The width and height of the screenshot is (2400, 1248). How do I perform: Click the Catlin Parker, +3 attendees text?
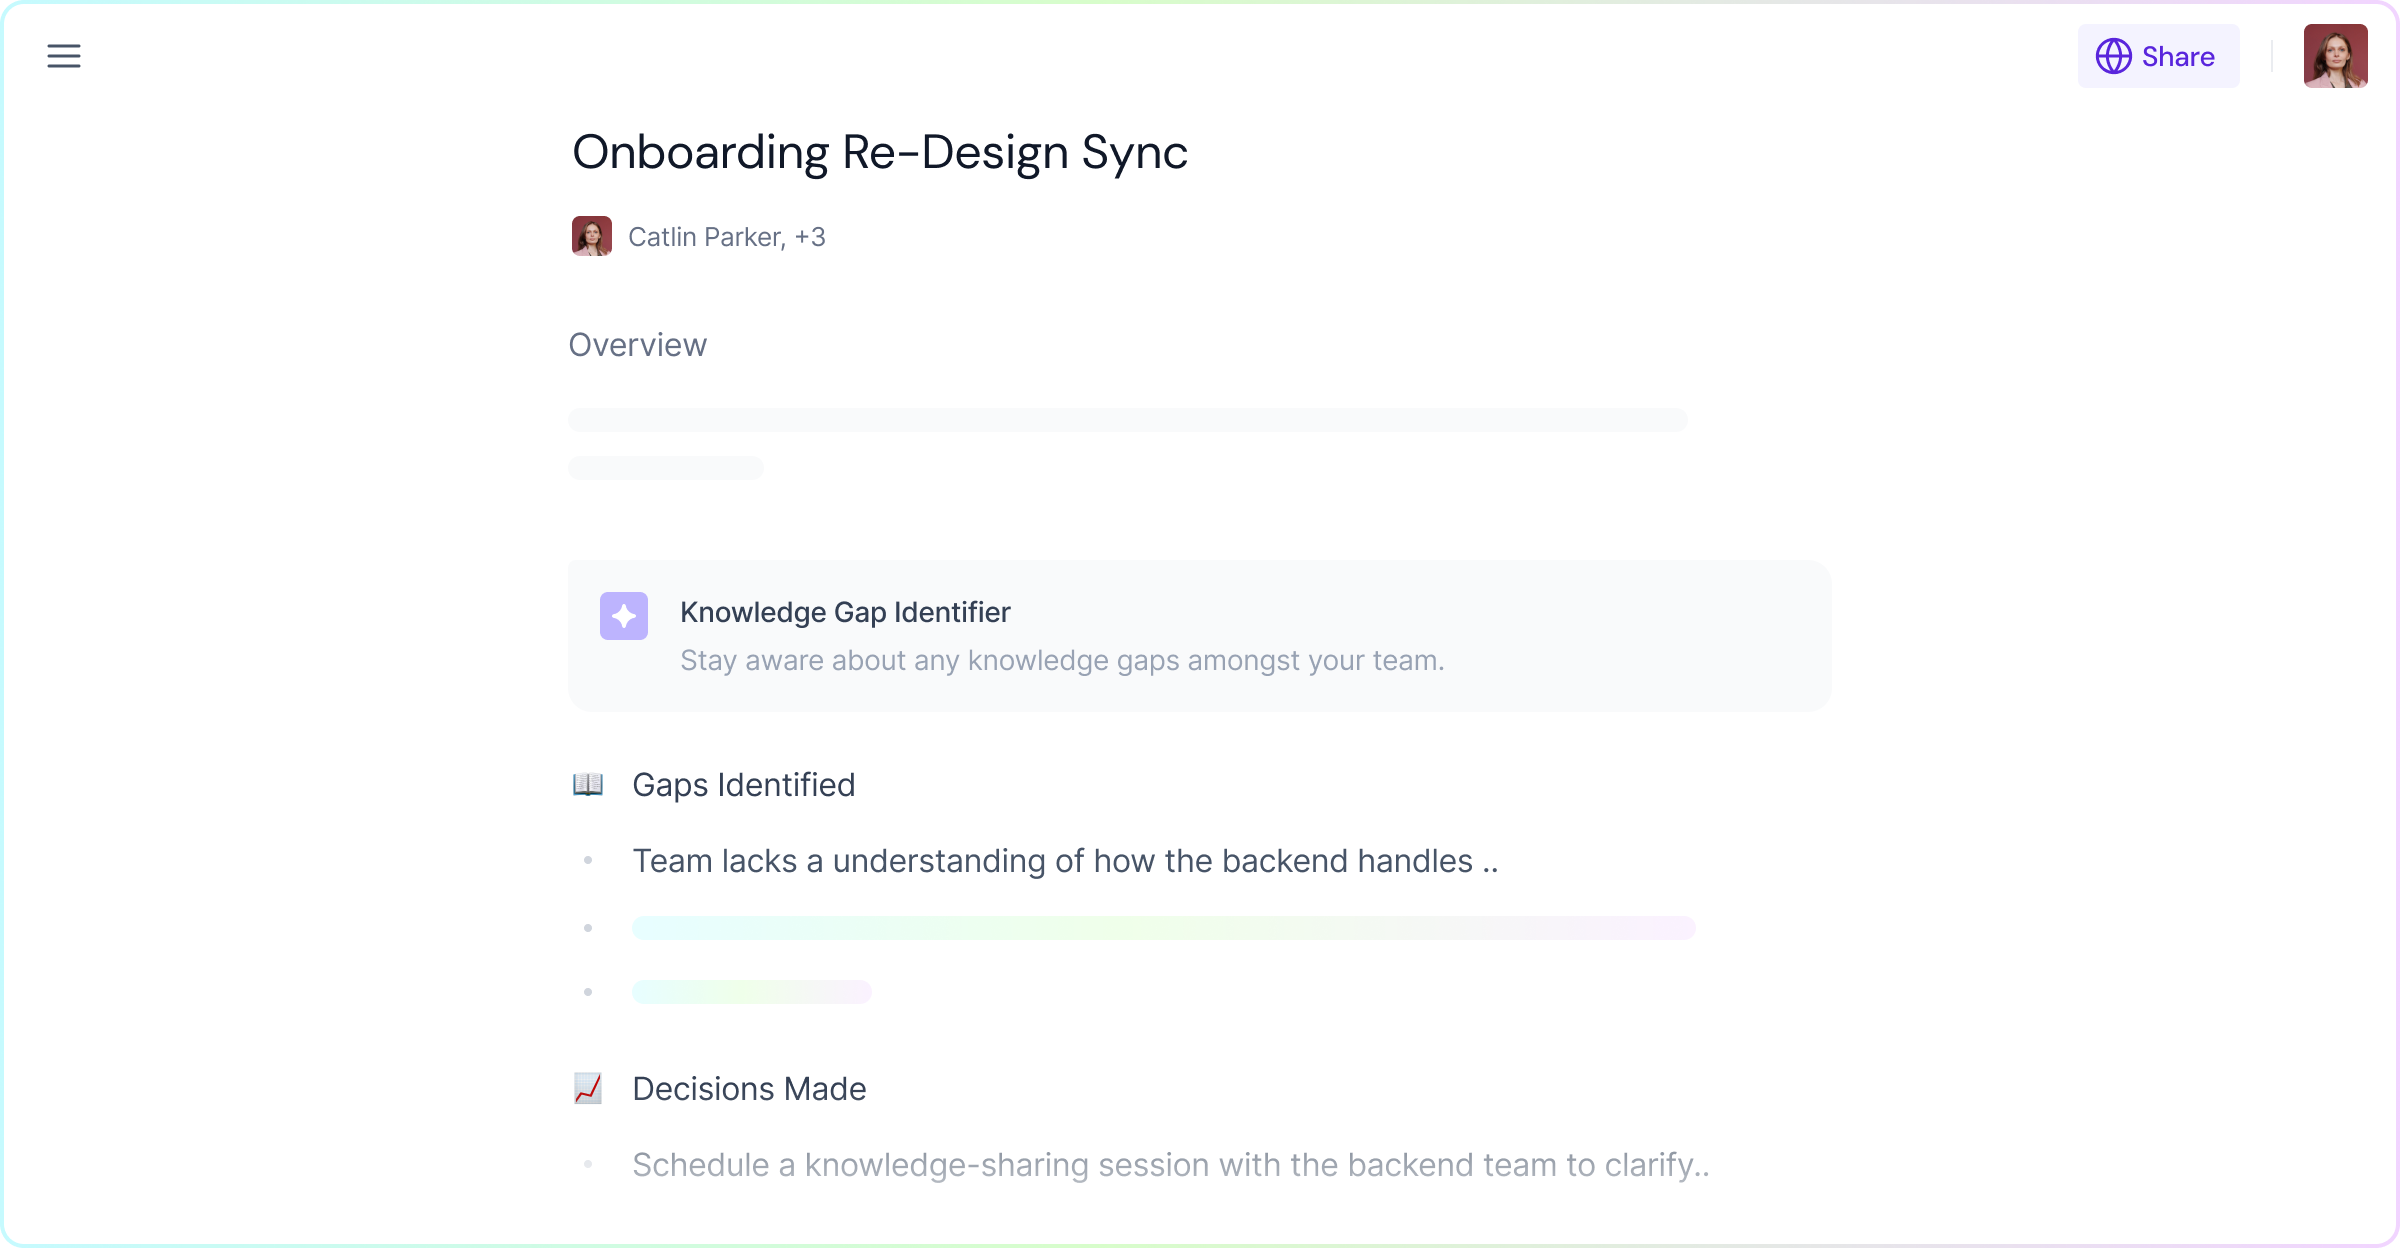tap(726, 237)
